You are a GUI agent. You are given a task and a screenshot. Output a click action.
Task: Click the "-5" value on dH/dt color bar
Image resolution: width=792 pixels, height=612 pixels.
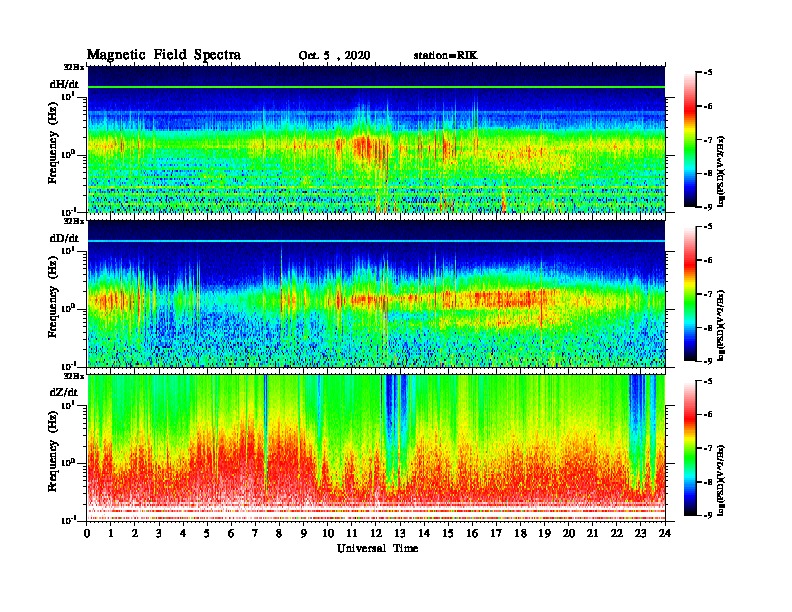707,73
